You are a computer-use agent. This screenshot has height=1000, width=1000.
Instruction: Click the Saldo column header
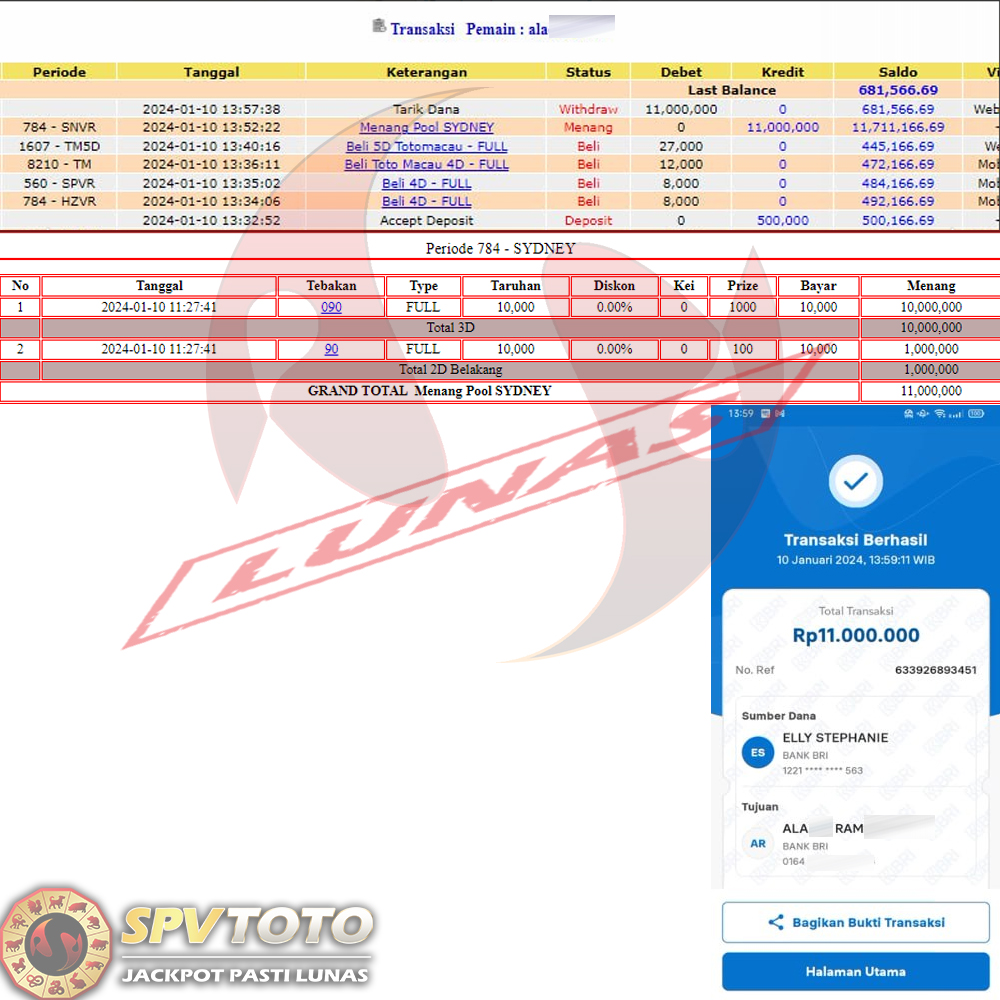click(897, 72)
